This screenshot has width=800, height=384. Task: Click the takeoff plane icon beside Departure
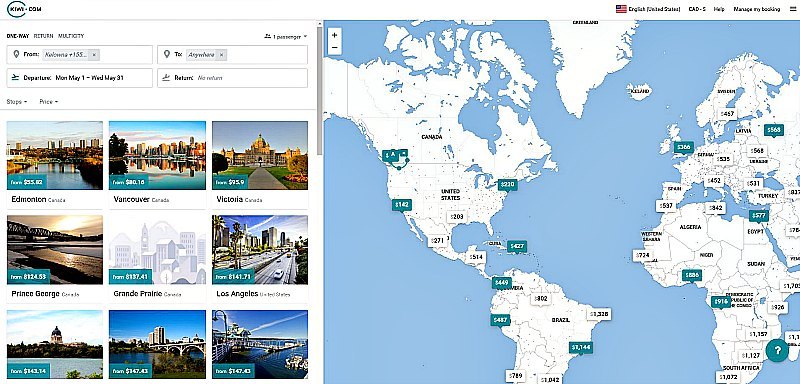coord(16,78)
